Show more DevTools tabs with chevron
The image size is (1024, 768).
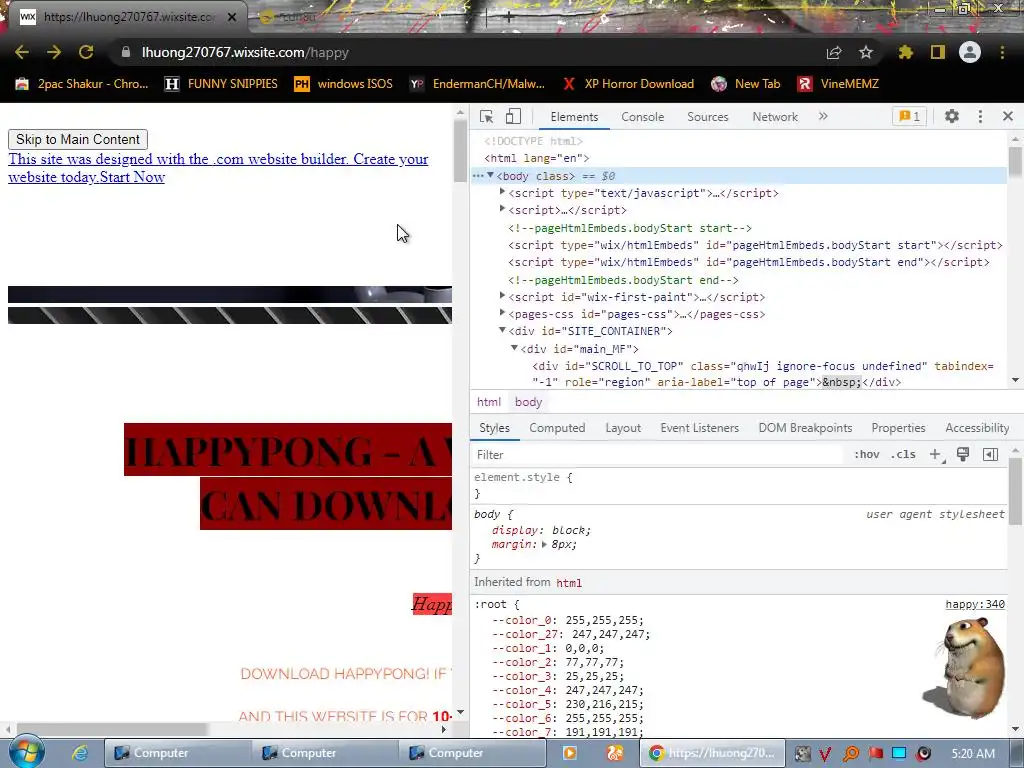[x=823, y=116]
